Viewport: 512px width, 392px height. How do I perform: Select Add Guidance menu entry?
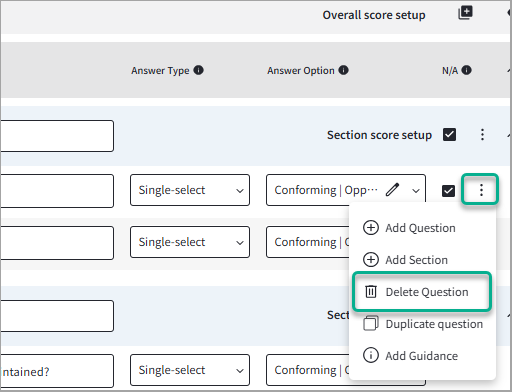[x=421, y=356]
